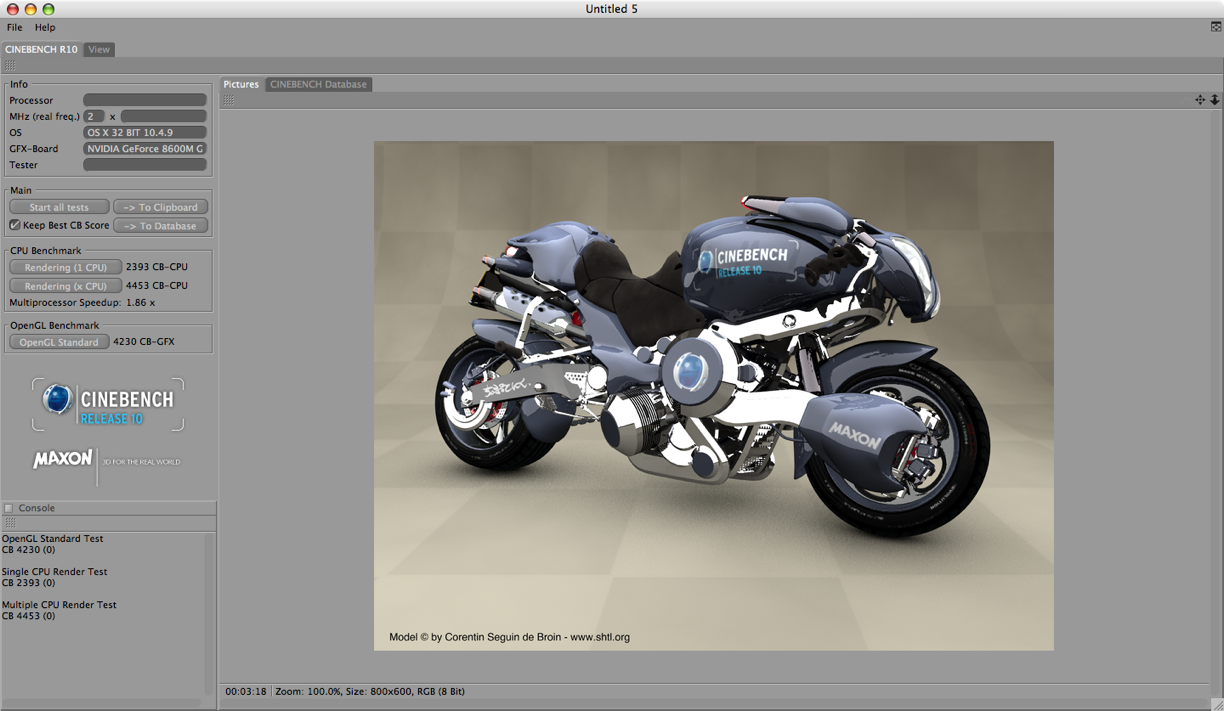Click the console line CB 4453 (0)
The width and height of the screenshot is (1224, 711).
click(x=29, y=616)
